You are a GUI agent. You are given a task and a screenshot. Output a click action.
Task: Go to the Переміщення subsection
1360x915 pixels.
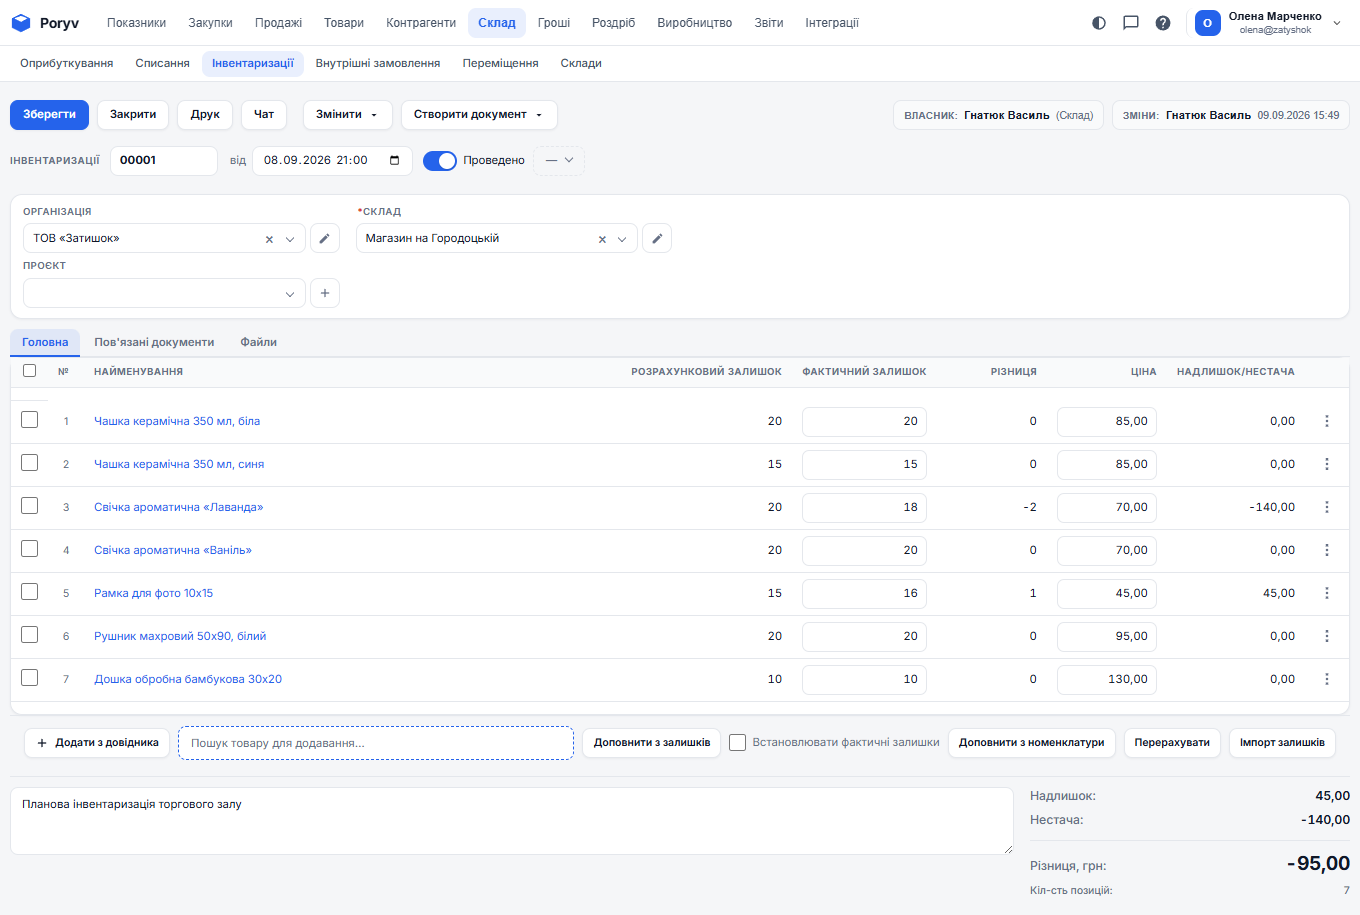[x=500, y=63]
